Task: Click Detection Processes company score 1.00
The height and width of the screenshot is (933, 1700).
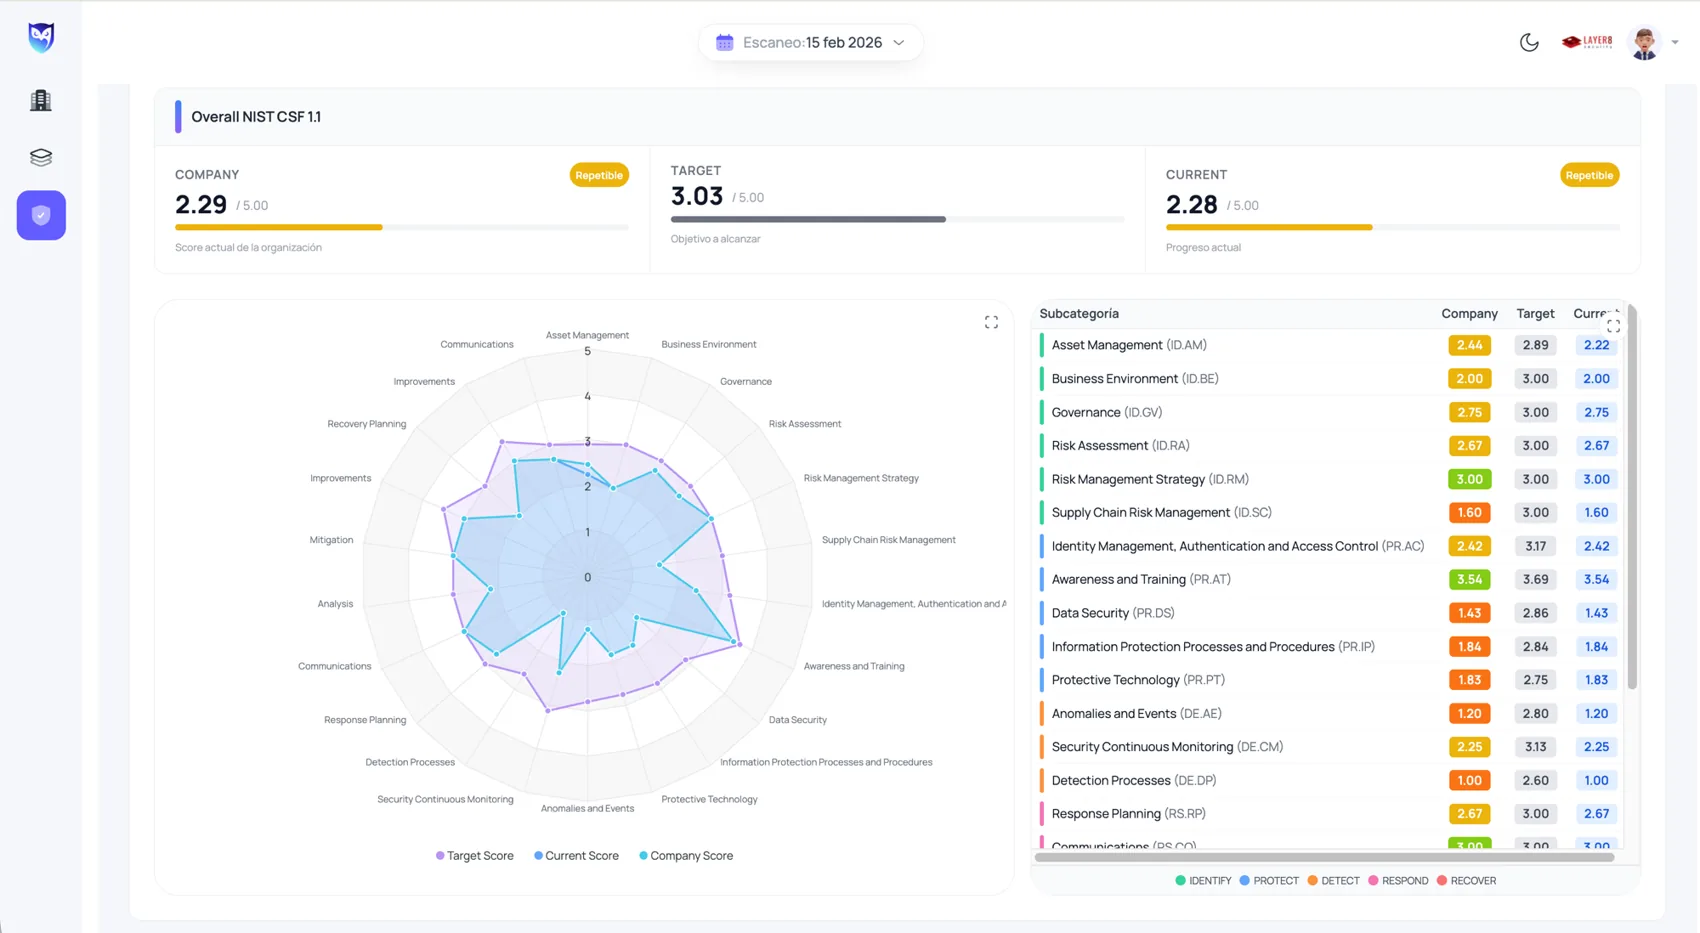Action: 1469,781
